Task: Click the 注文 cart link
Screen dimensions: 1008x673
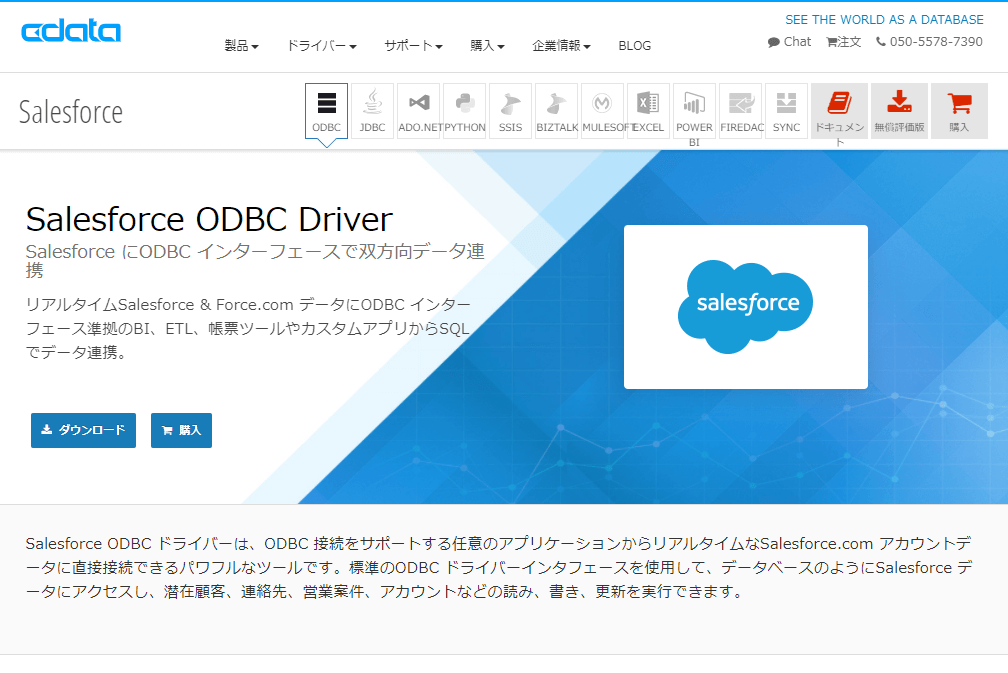Action: tap(843, 42)
